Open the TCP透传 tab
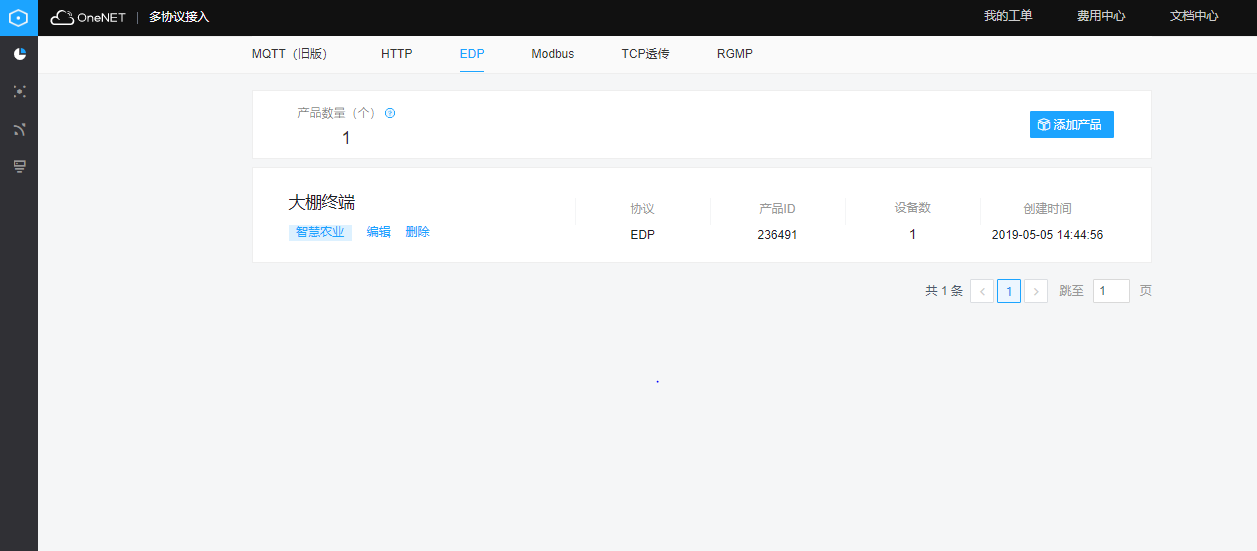The height and width of the screenshot is (551, 1257). (645, 54)
